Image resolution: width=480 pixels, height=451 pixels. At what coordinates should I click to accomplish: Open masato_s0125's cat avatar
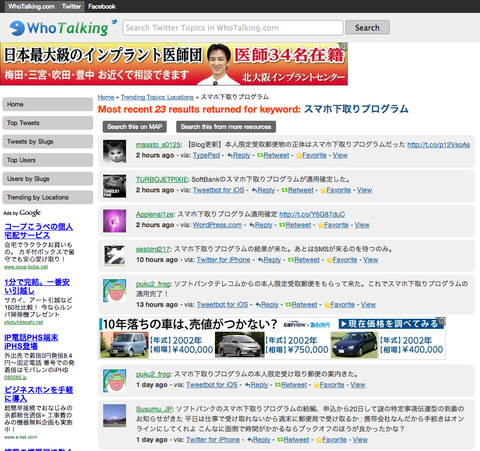(114, 152)
